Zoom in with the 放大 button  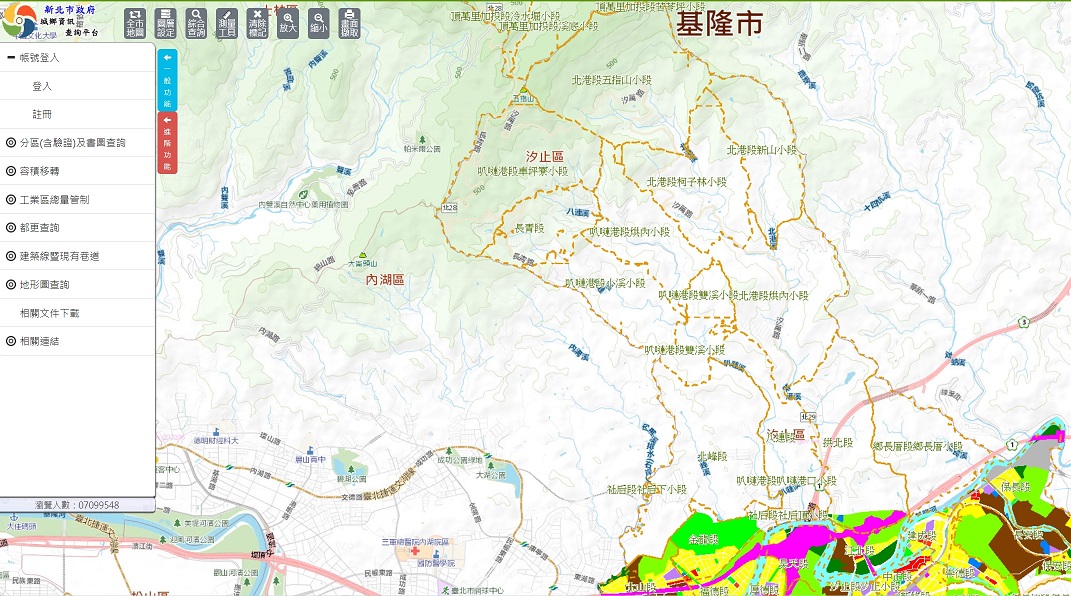[288, 24]
